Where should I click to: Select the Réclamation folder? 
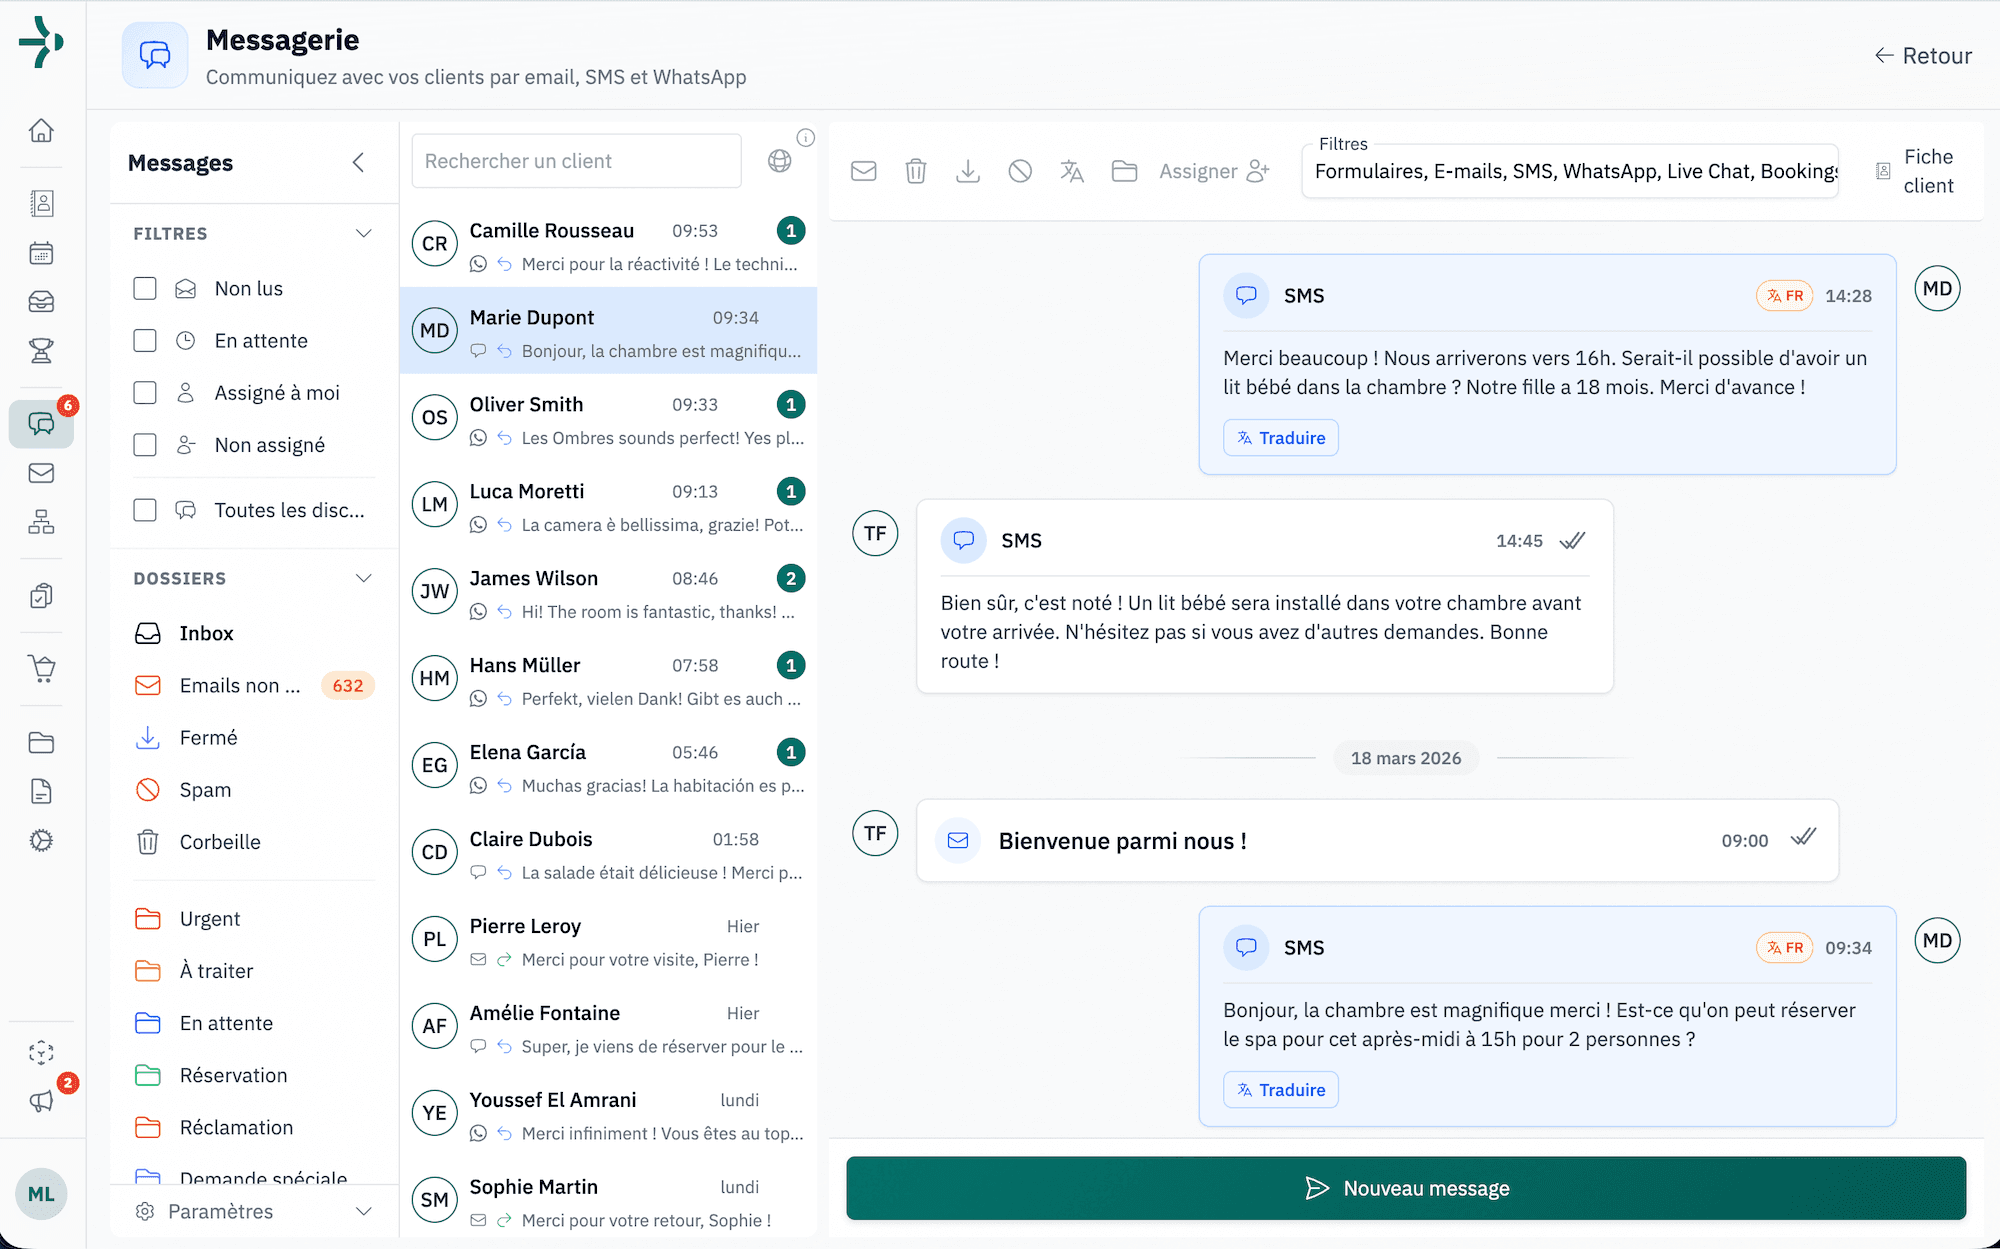click(236, 1127)
